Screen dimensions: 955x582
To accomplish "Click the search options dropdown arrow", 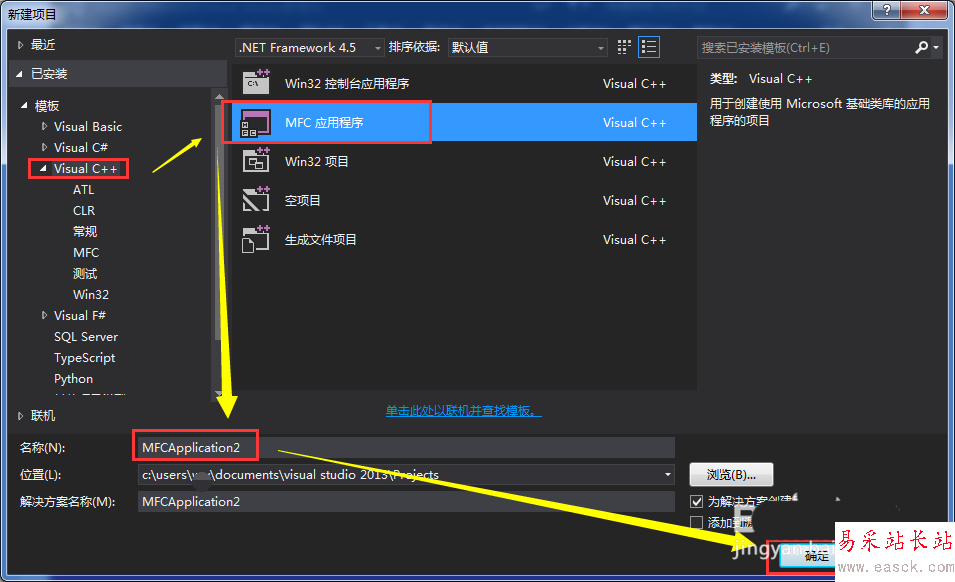I will point(936,47).
